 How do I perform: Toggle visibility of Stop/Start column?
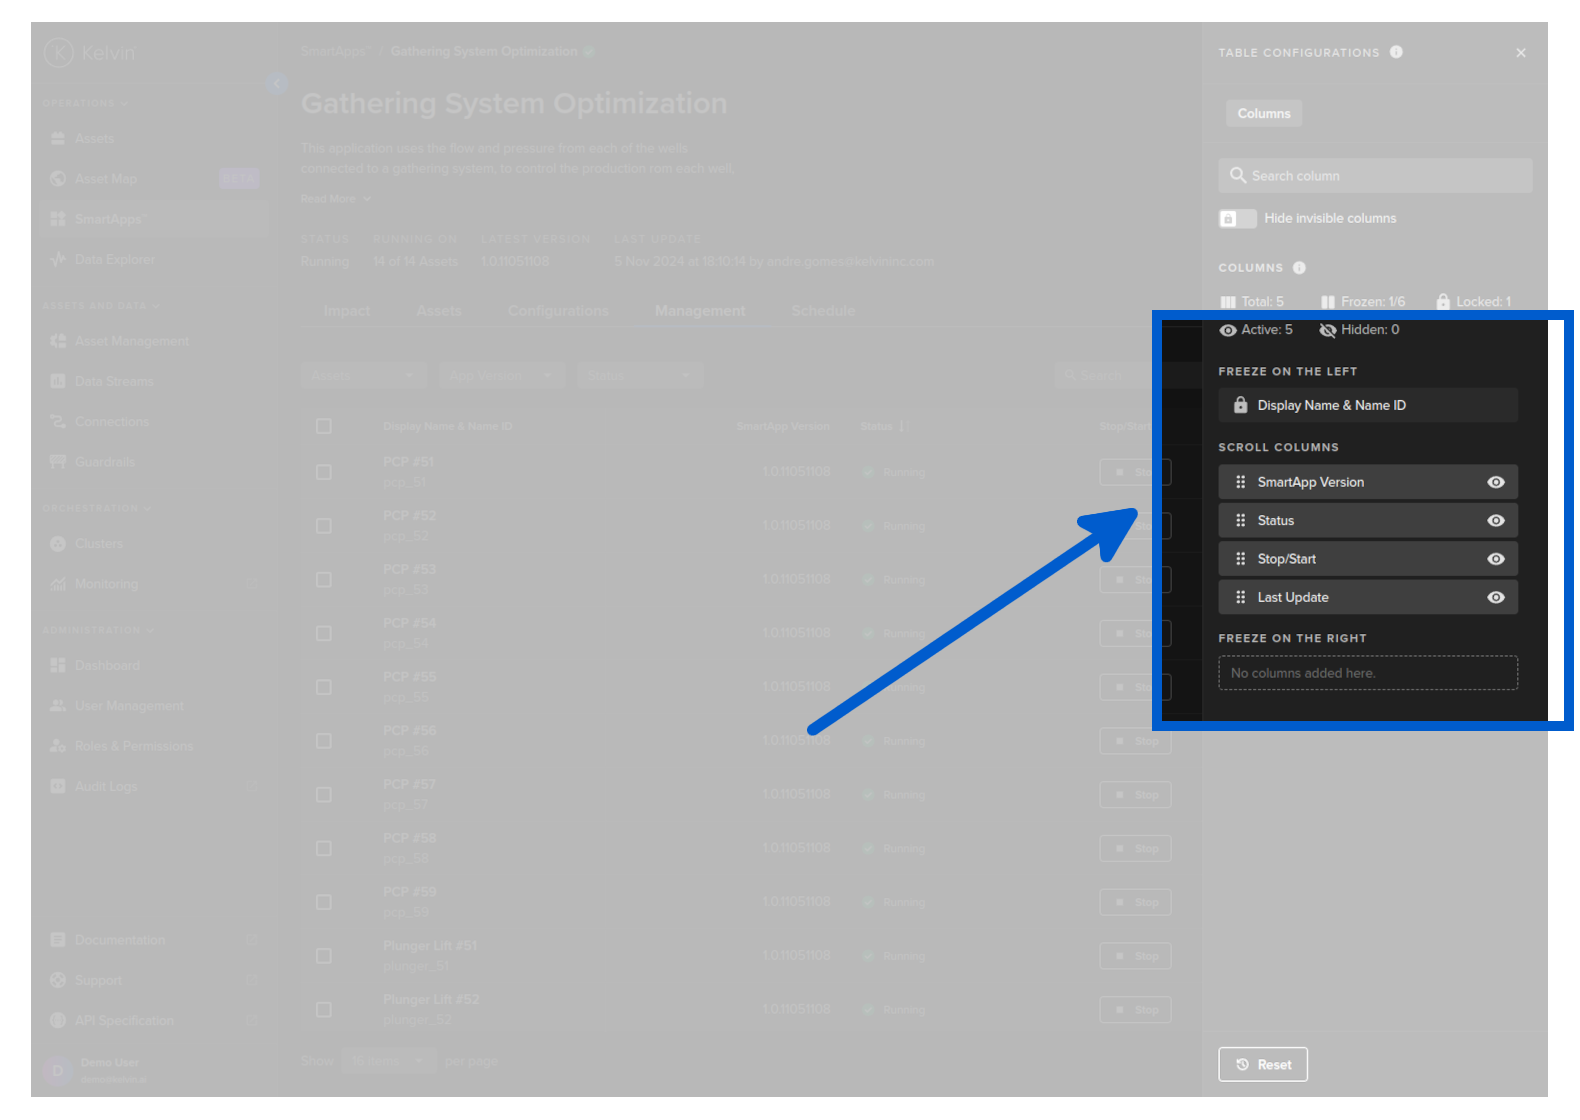[x=1495, y=559]
